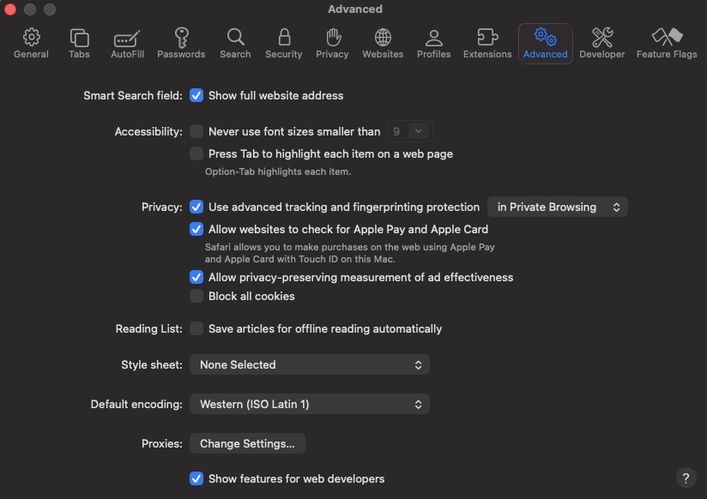
Task: Uncheck Show full website address
Action: (197, 96)
